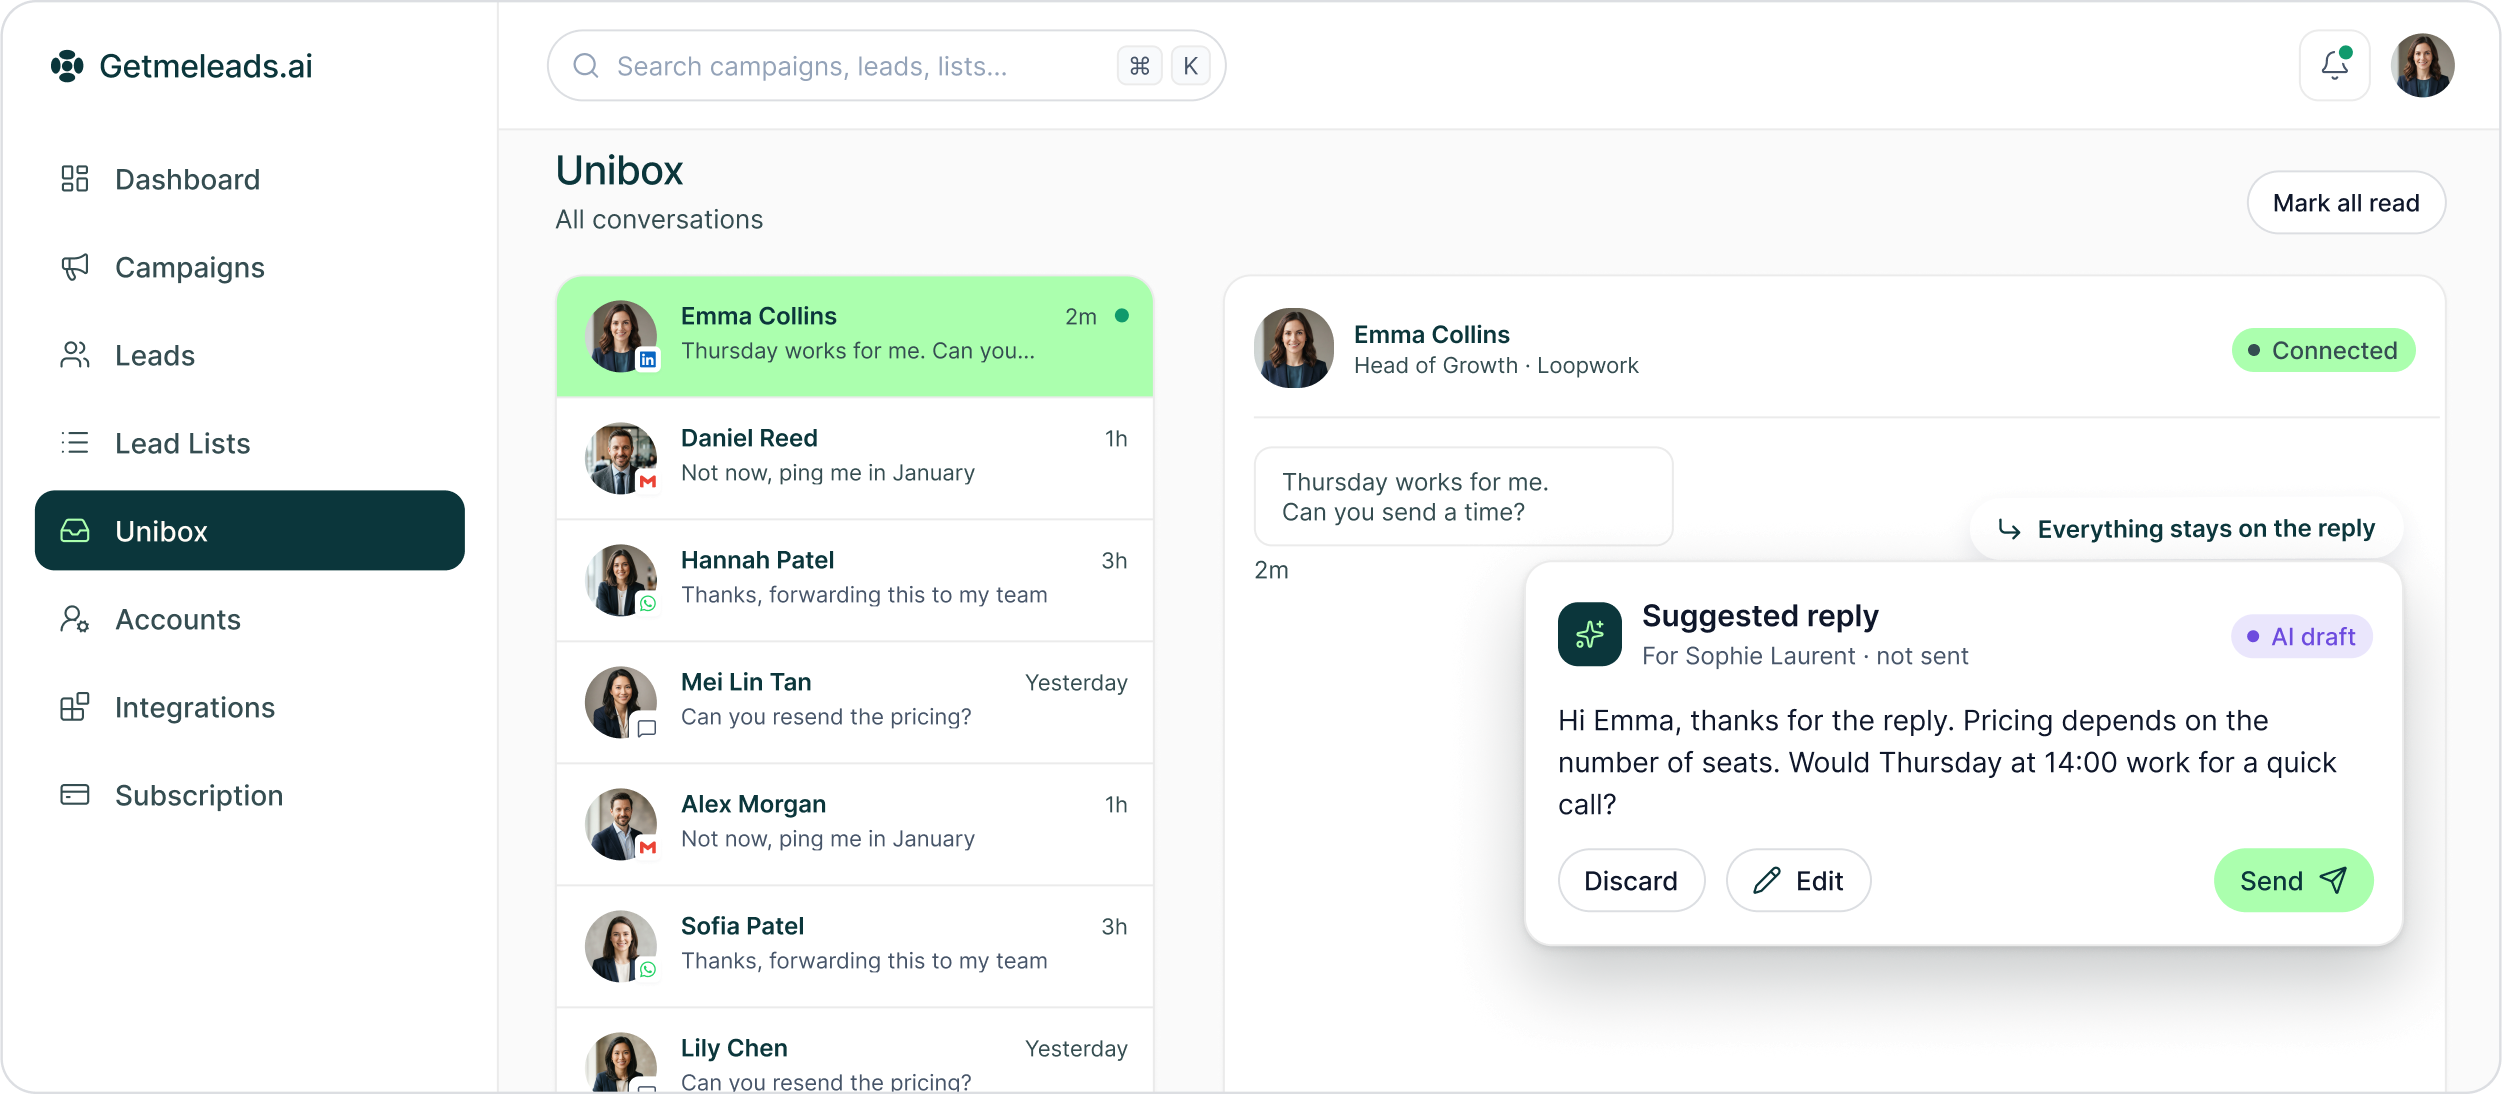Focus the search campaigns input field
The height and width of the screenshot is (1094, 2502).
tap(886, 66)
